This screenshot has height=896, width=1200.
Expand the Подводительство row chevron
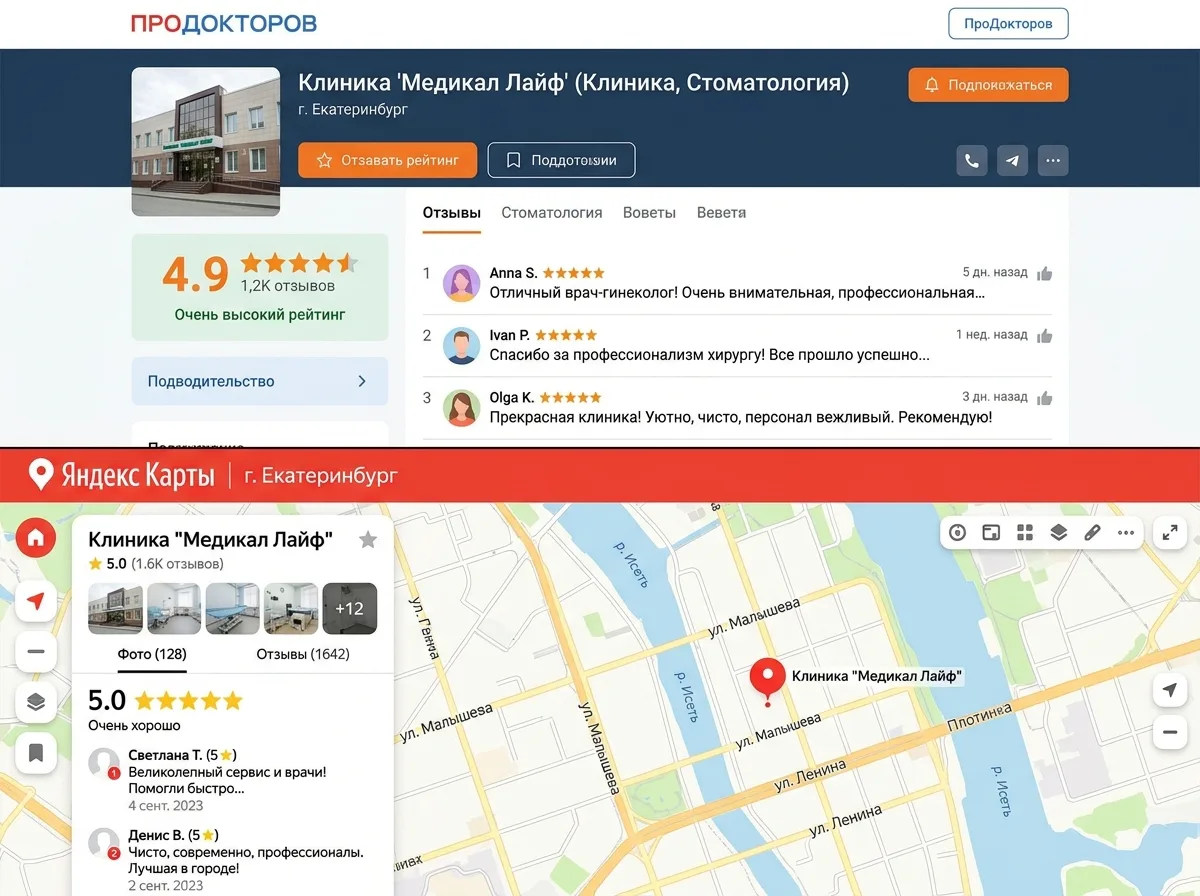[x=362, y=381]
